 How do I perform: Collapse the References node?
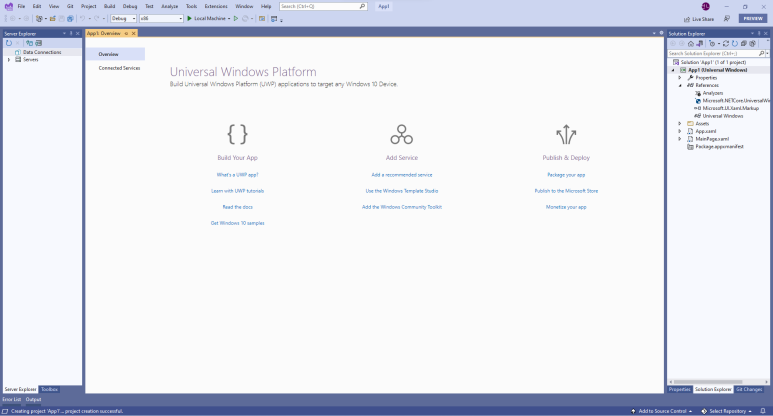point(680,85)
